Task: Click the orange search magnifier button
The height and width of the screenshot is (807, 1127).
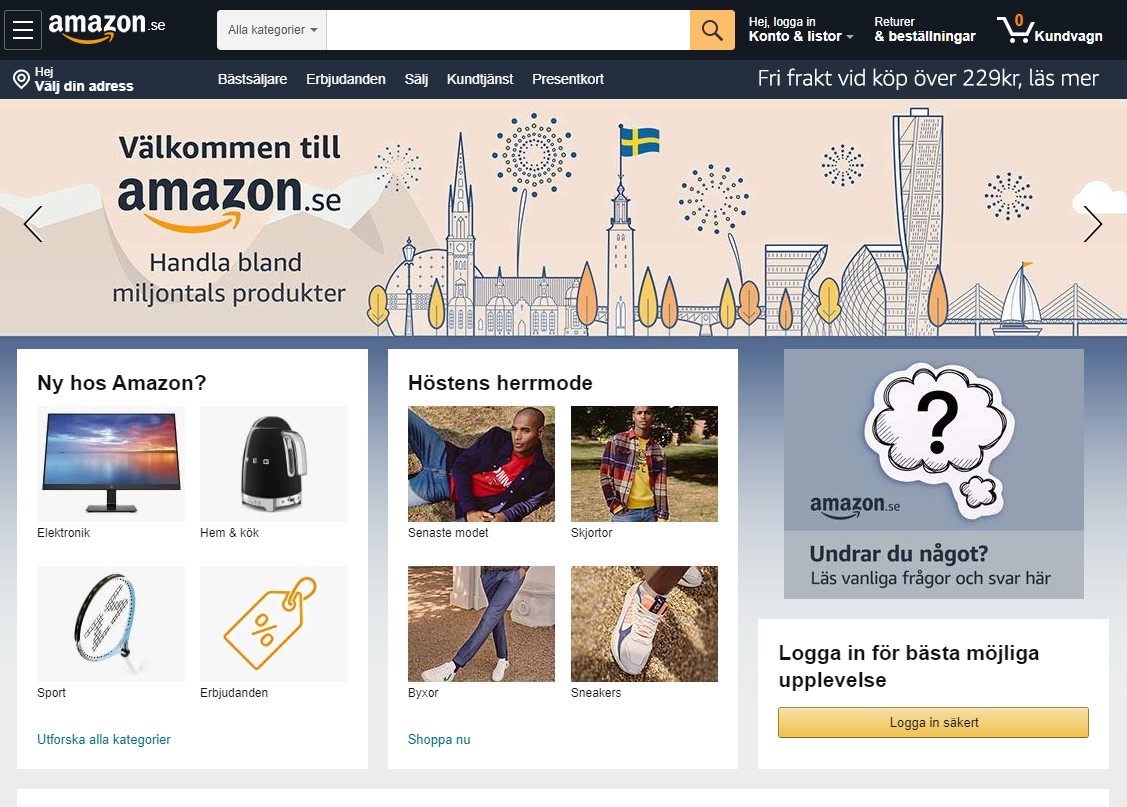Action: point(712,30)
